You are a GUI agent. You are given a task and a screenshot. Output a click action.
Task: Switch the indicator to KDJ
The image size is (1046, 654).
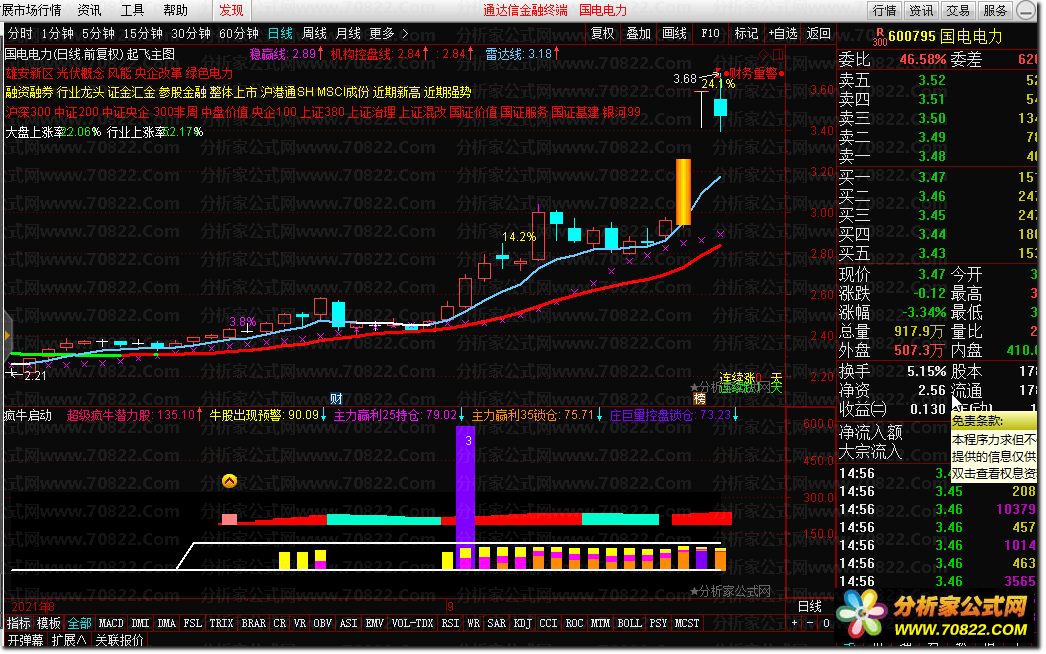tap(522, 623)
